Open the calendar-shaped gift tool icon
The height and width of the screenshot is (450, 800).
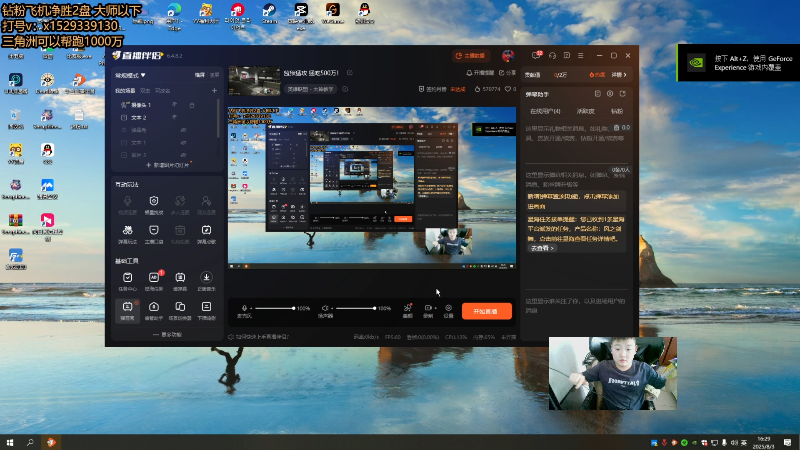point(180,230)
